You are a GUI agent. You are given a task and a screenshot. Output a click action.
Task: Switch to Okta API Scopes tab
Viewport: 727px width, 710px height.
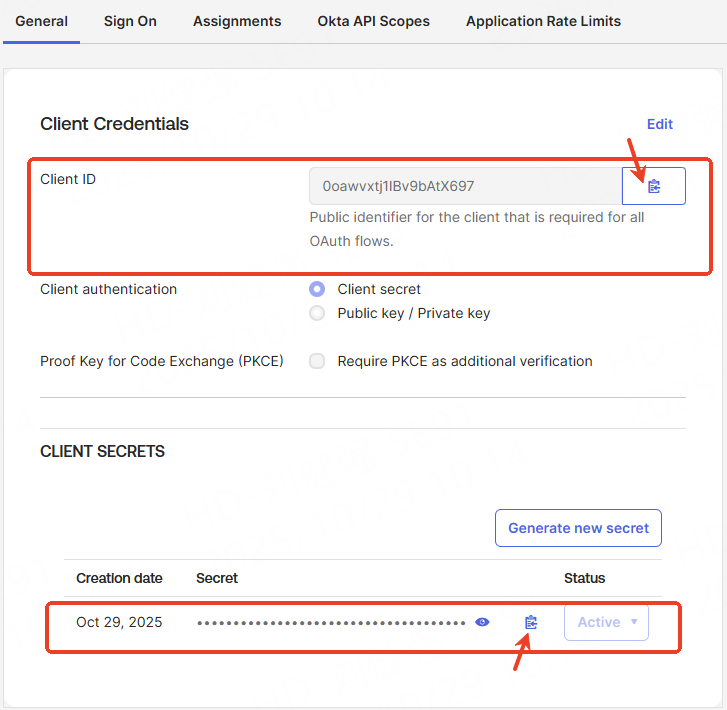(x=373, y=21)
